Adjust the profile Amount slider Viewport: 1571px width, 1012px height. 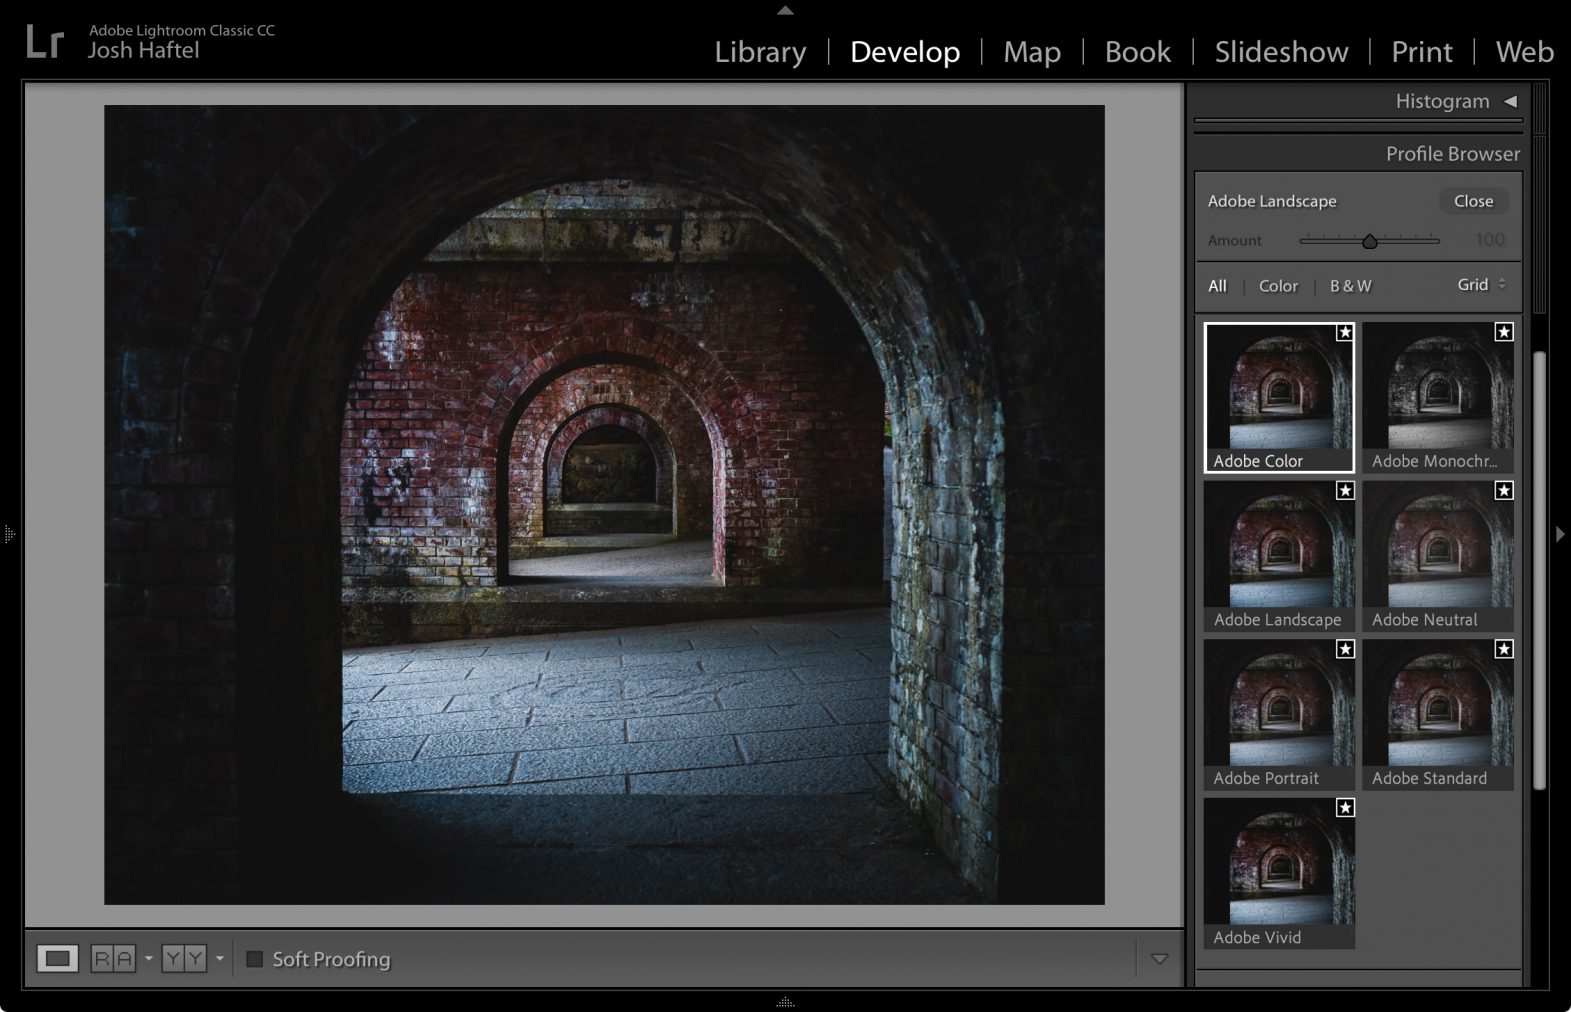point(1369,241)
